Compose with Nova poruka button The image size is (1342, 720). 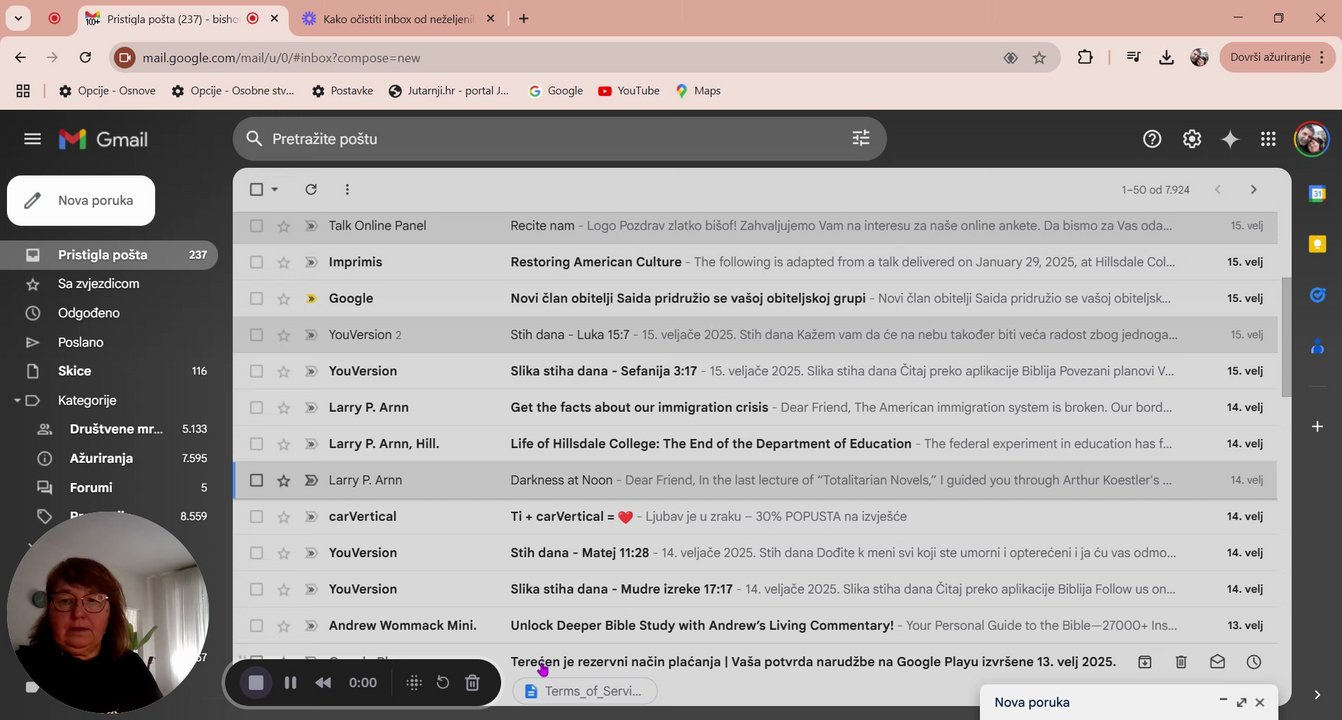coord(81,201)
